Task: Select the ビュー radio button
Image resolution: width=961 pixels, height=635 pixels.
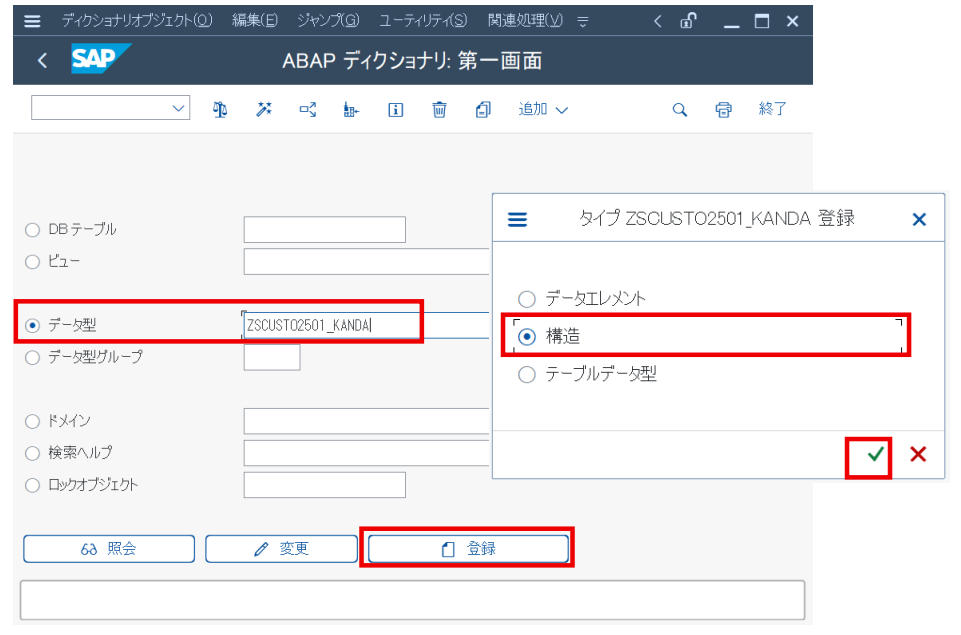Action: (x=32, y=262)
